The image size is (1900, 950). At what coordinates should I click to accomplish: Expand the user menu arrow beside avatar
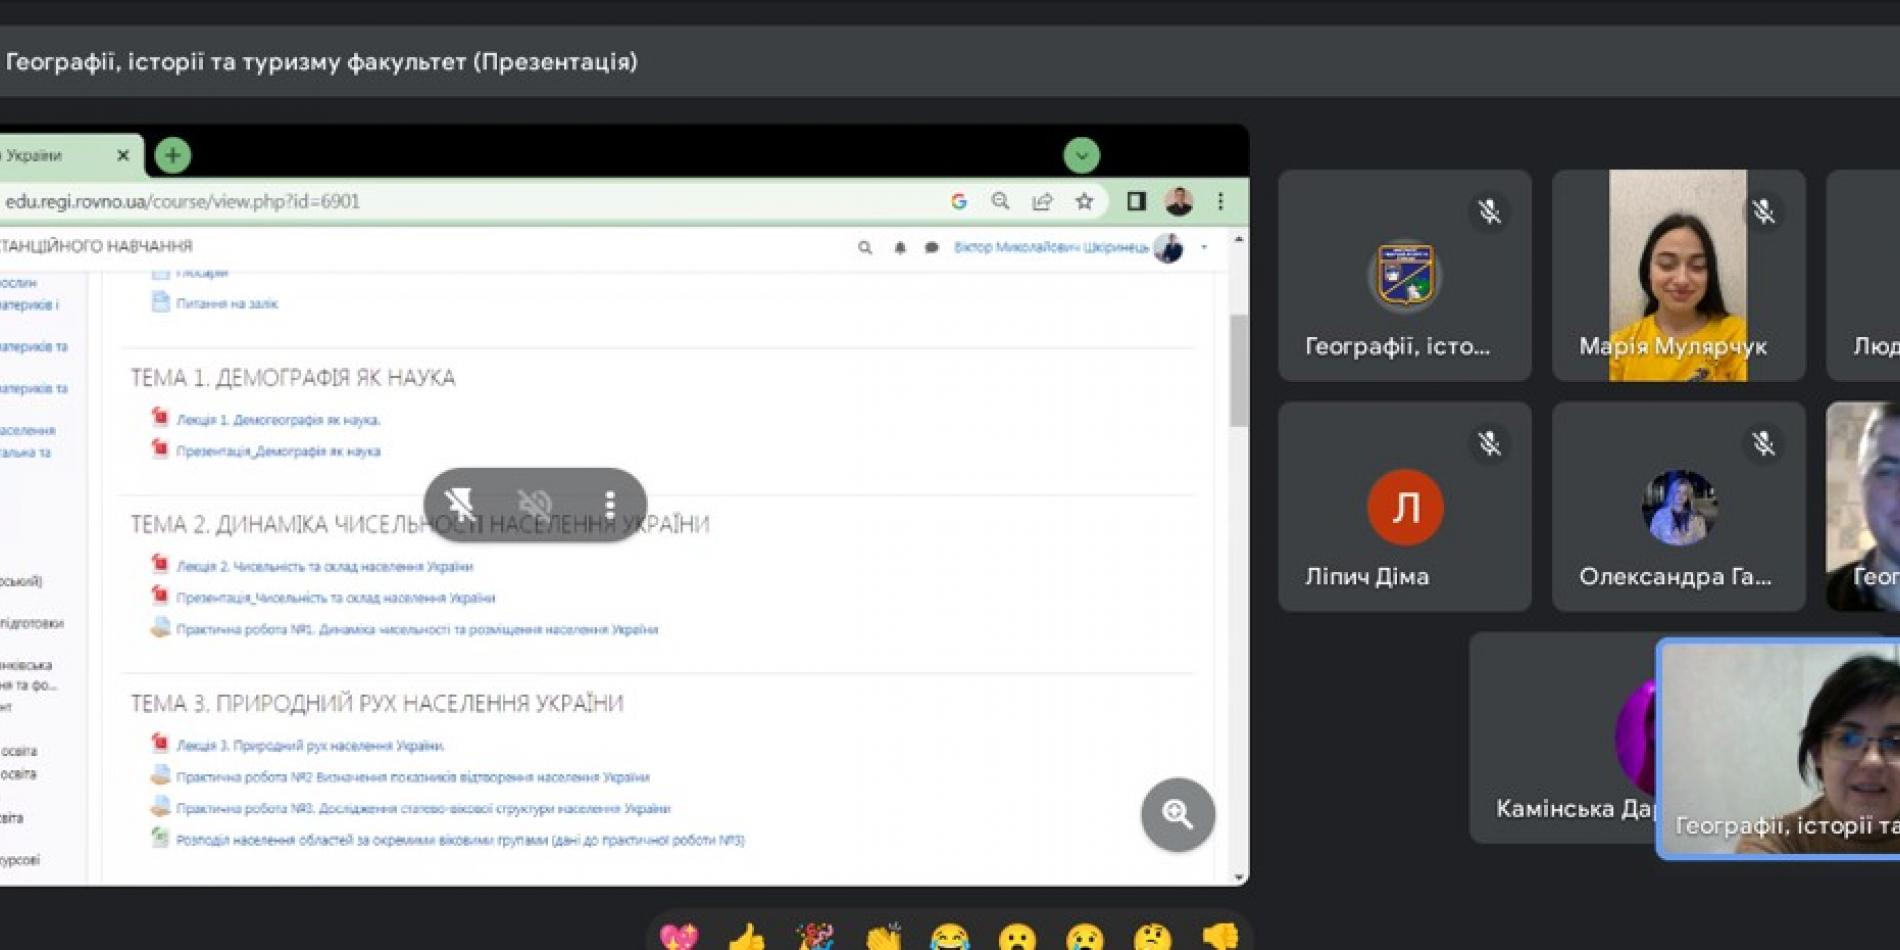pyautogui.click(x=1204, y=247)
